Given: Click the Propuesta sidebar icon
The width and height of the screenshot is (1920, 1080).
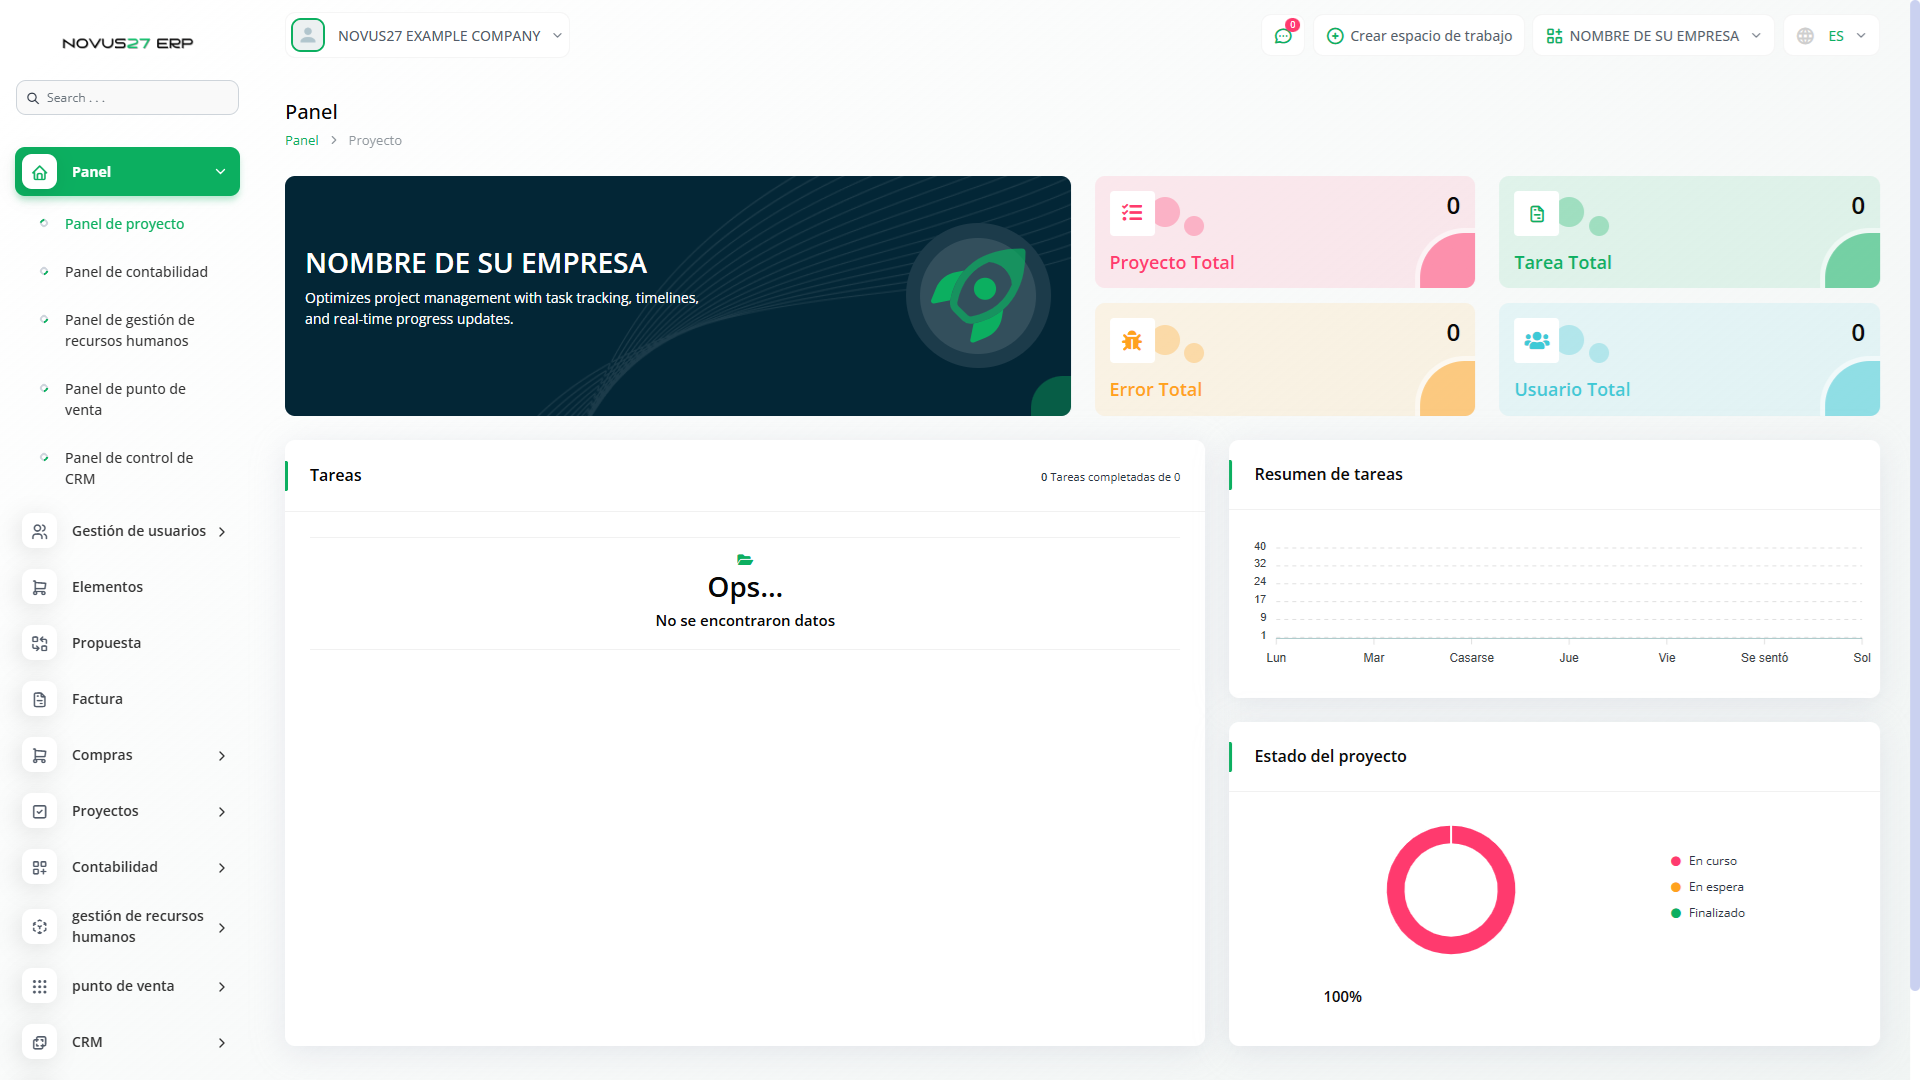Looking at the screenshot, I should click(x=39, y=643).
